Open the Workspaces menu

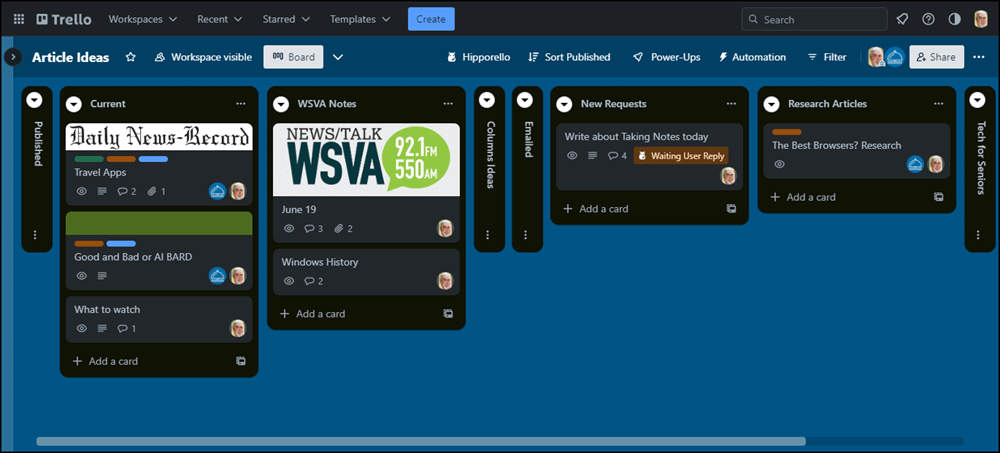tap(143, 19)
